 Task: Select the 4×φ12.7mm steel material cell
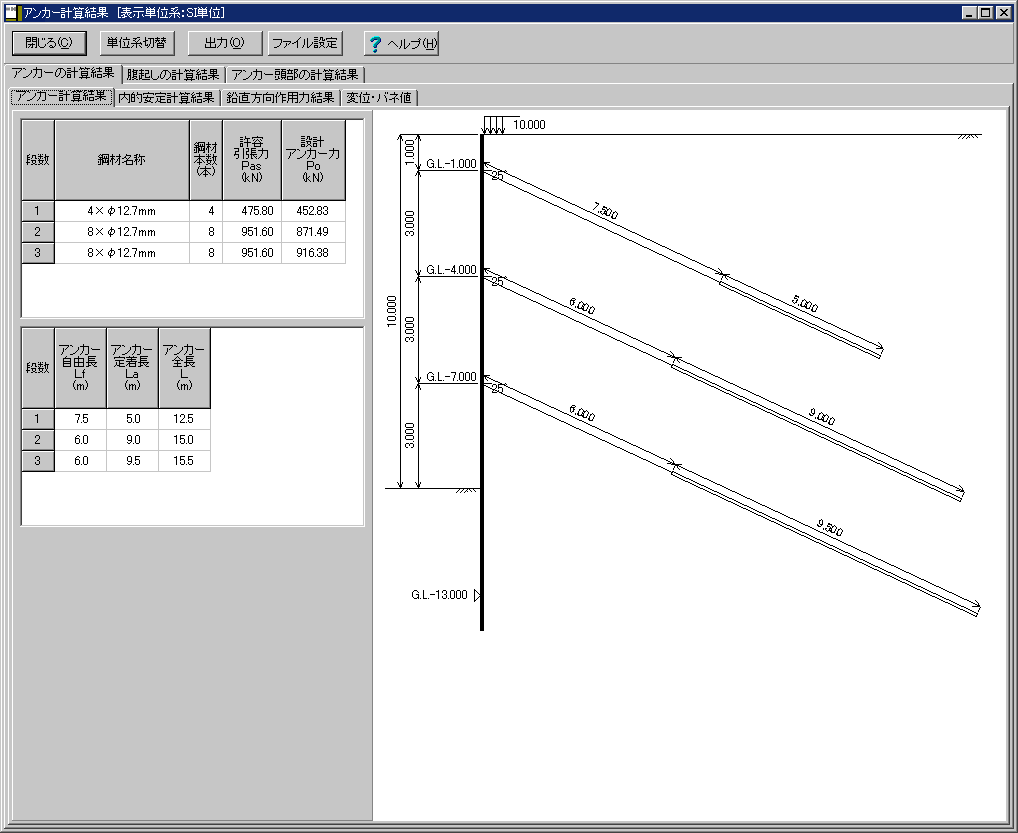coord(121,211)
